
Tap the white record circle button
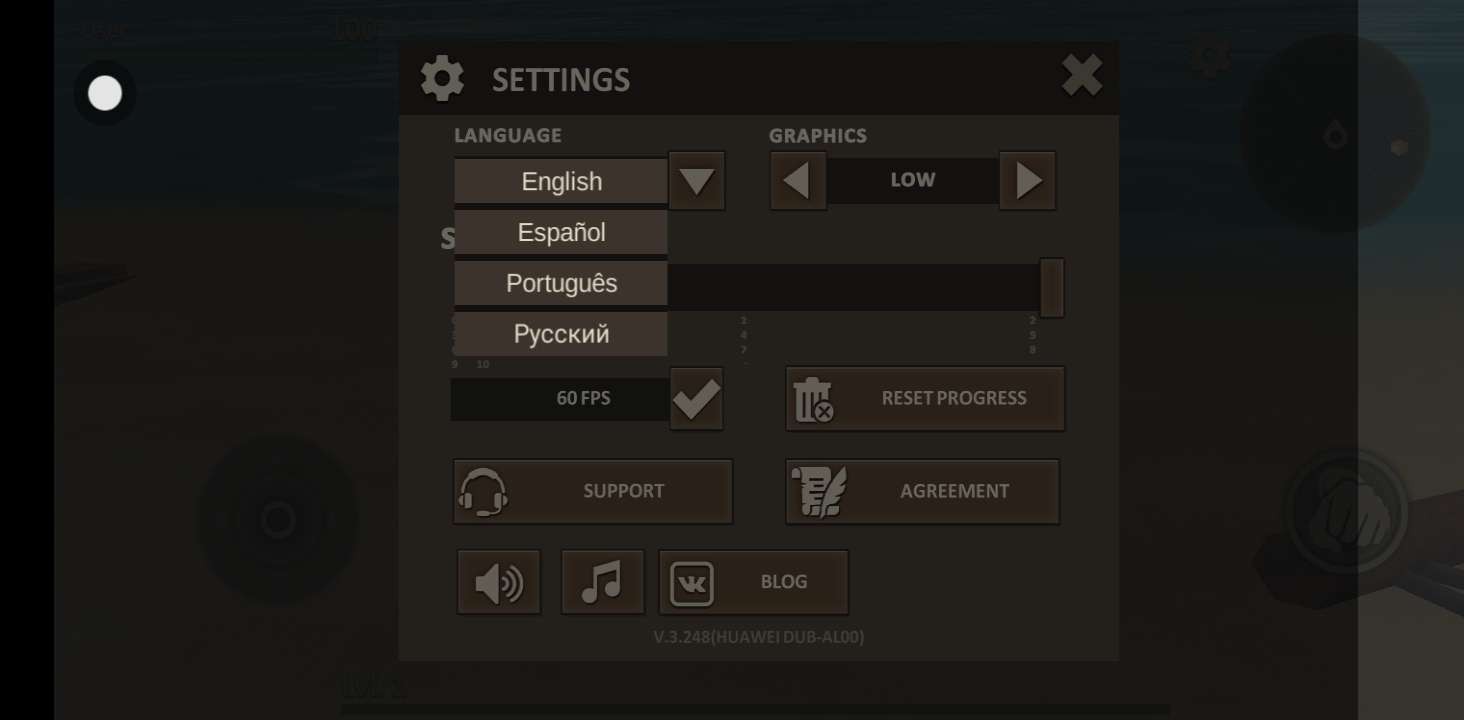[x=105, y=93]
